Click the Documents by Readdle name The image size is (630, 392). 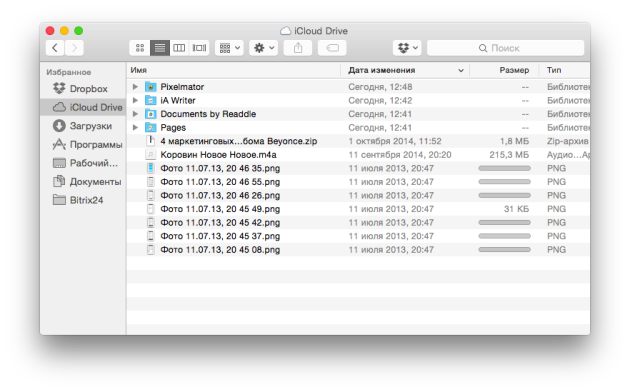(x=208, y=114)
